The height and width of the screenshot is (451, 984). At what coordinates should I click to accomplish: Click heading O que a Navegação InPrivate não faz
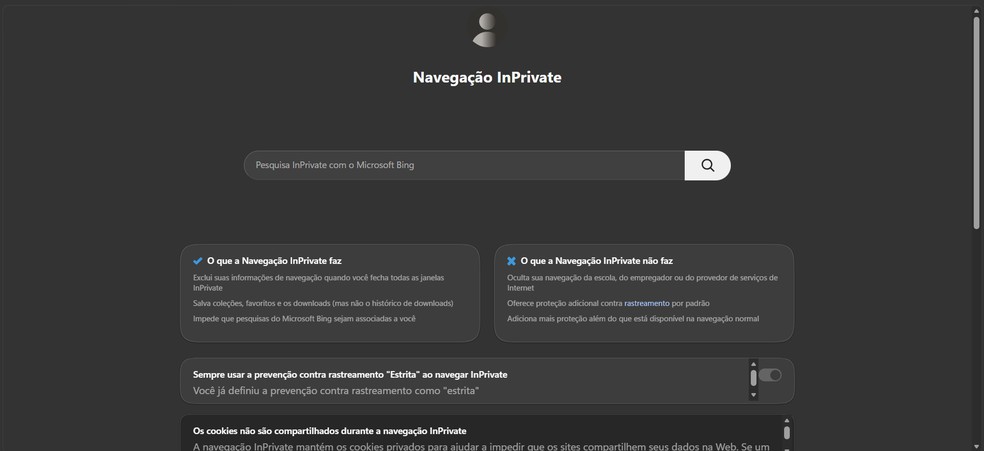pyautogui.click(x=597, y=261)
